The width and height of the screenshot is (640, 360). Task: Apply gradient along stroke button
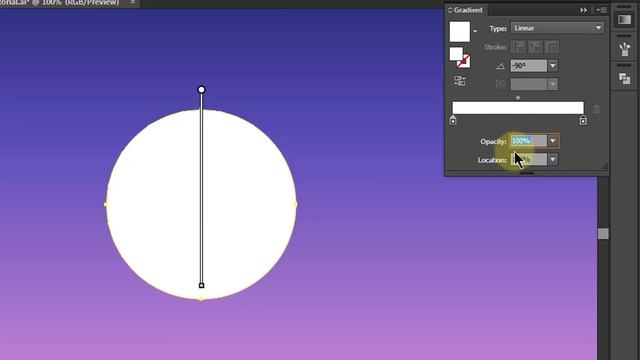(x=536, y=47)
